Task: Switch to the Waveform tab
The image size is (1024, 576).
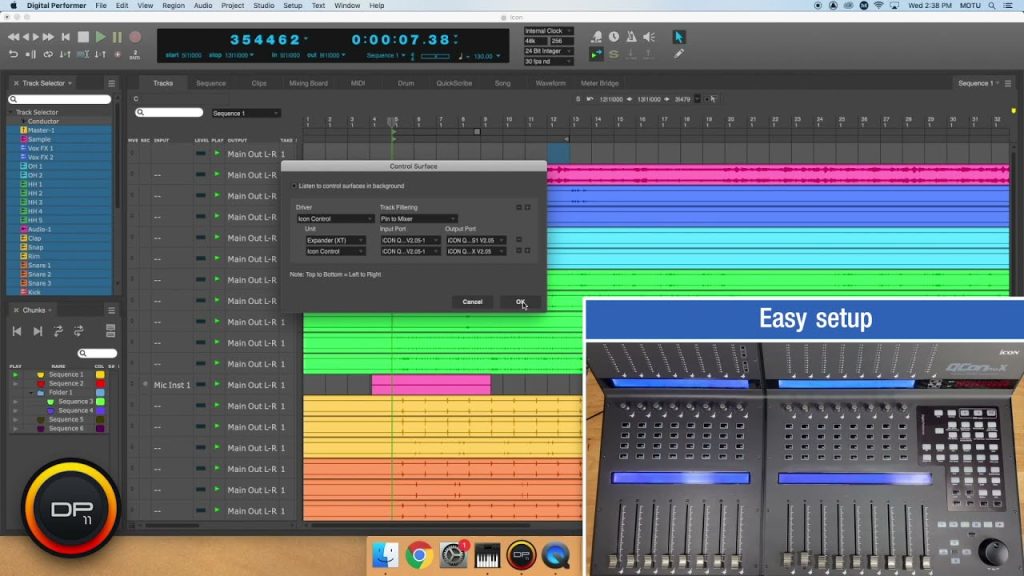Action: [551, 84]
